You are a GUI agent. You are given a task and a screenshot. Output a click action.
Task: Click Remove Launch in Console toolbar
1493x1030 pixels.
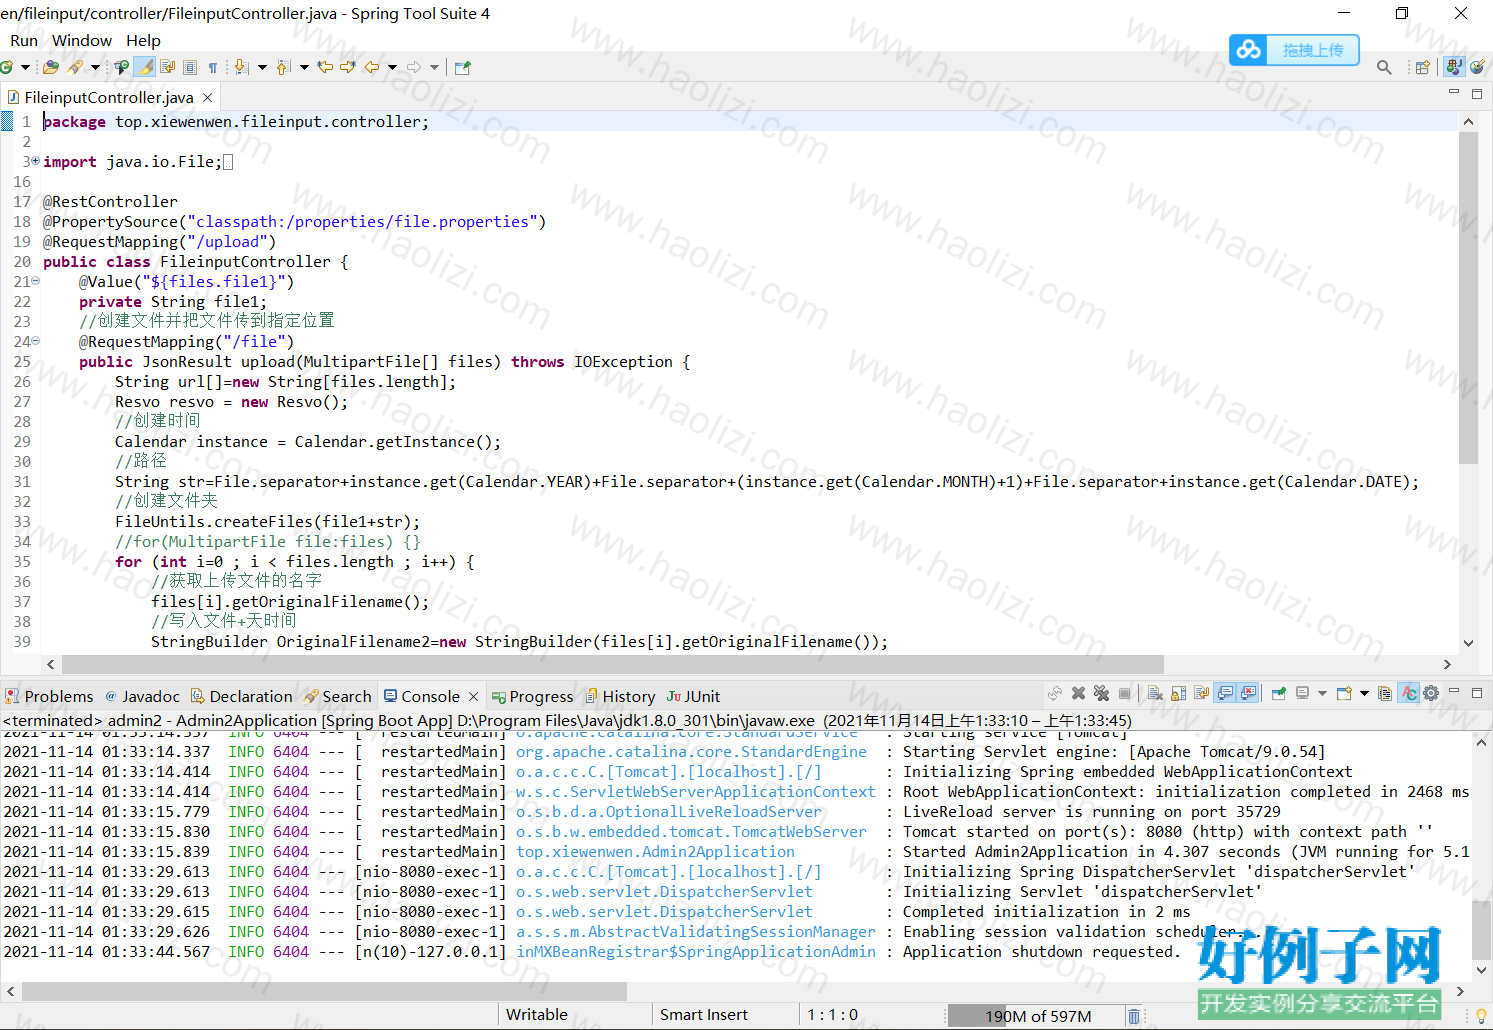pyautogui.click(x=1078, y=693)
